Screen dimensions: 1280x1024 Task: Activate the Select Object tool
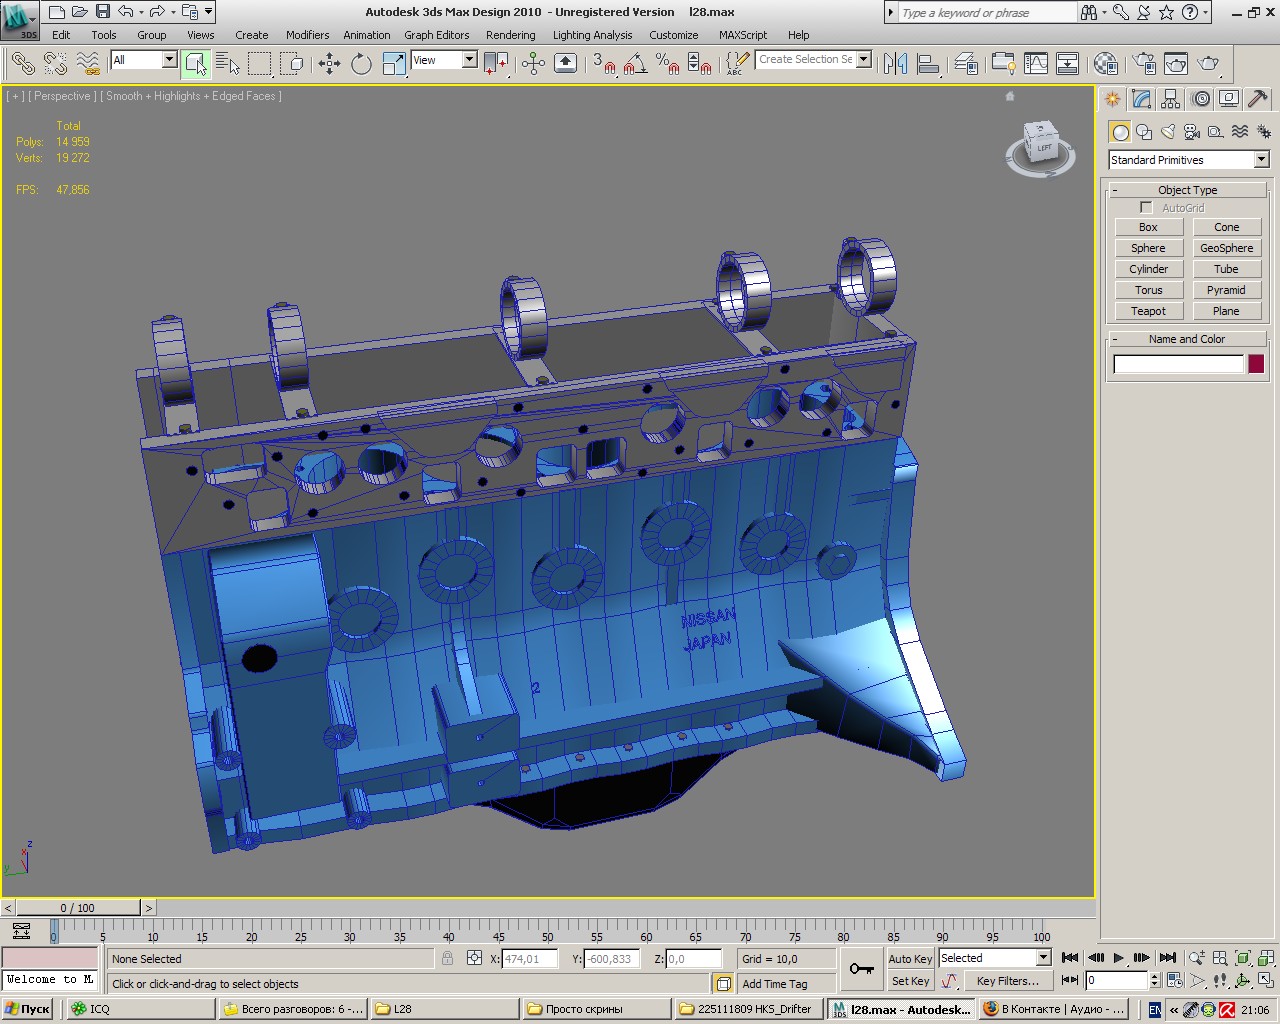(x=196, y=63)
